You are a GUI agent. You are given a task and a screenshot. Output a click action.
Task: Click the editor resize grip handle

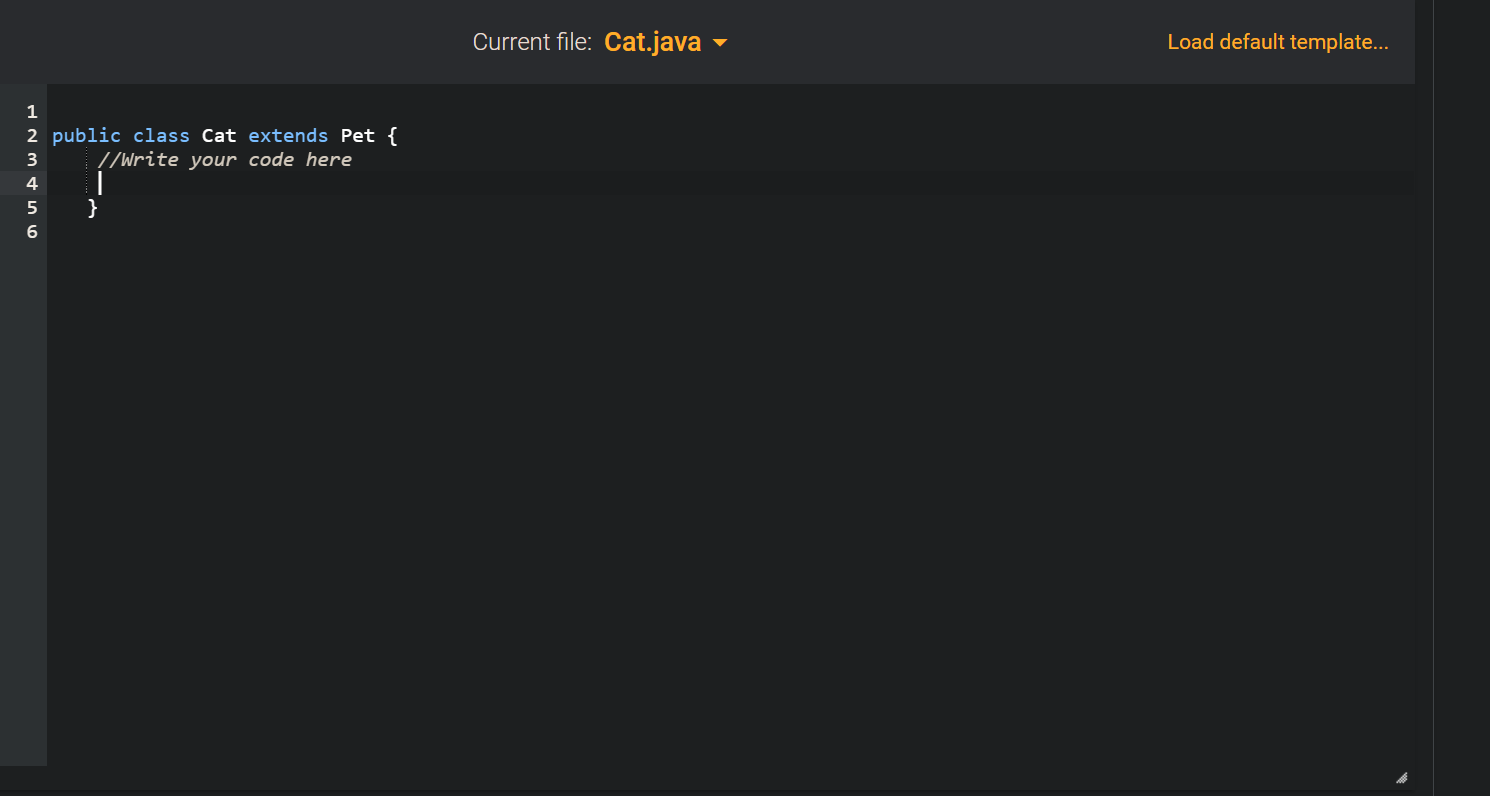point(1401,778)
